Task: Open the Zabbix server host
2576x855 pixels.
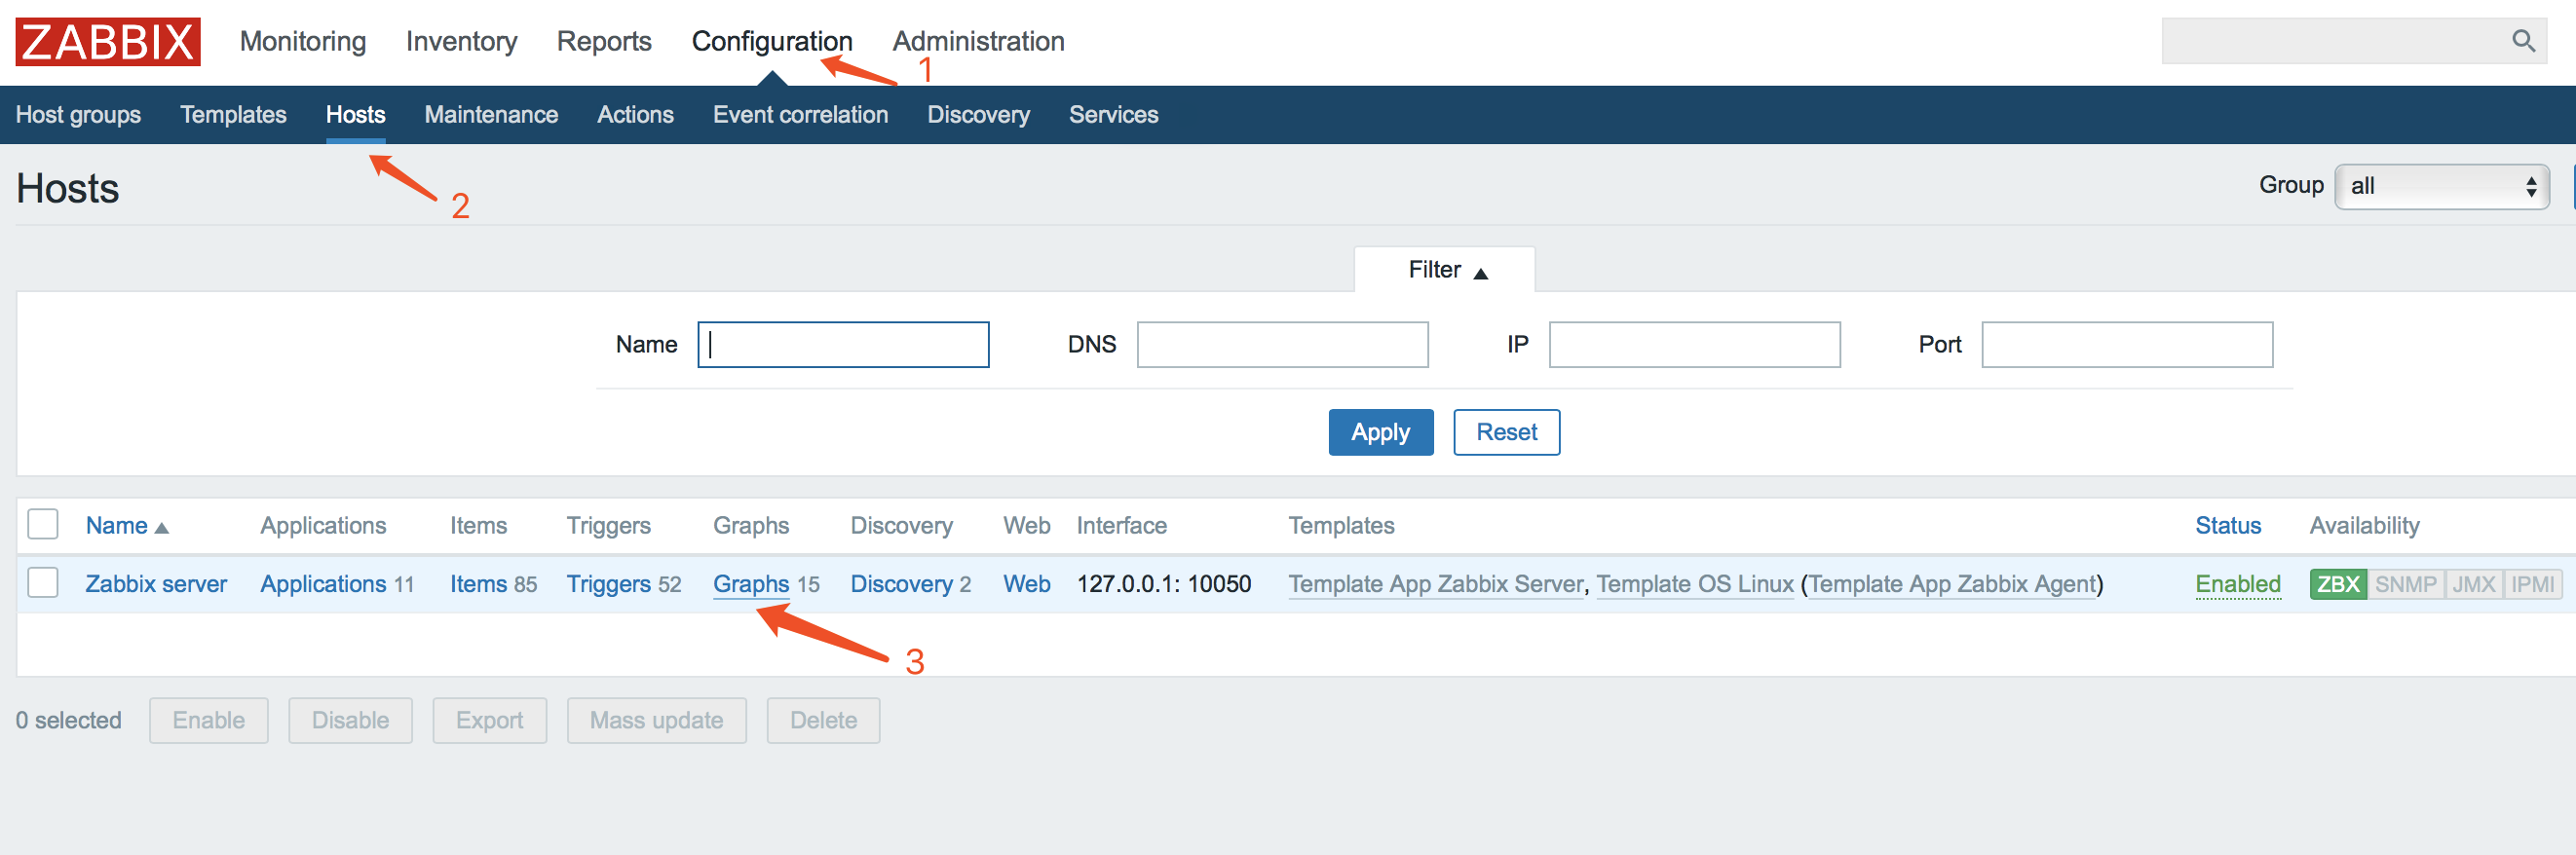Action: (x=156, y=584)
